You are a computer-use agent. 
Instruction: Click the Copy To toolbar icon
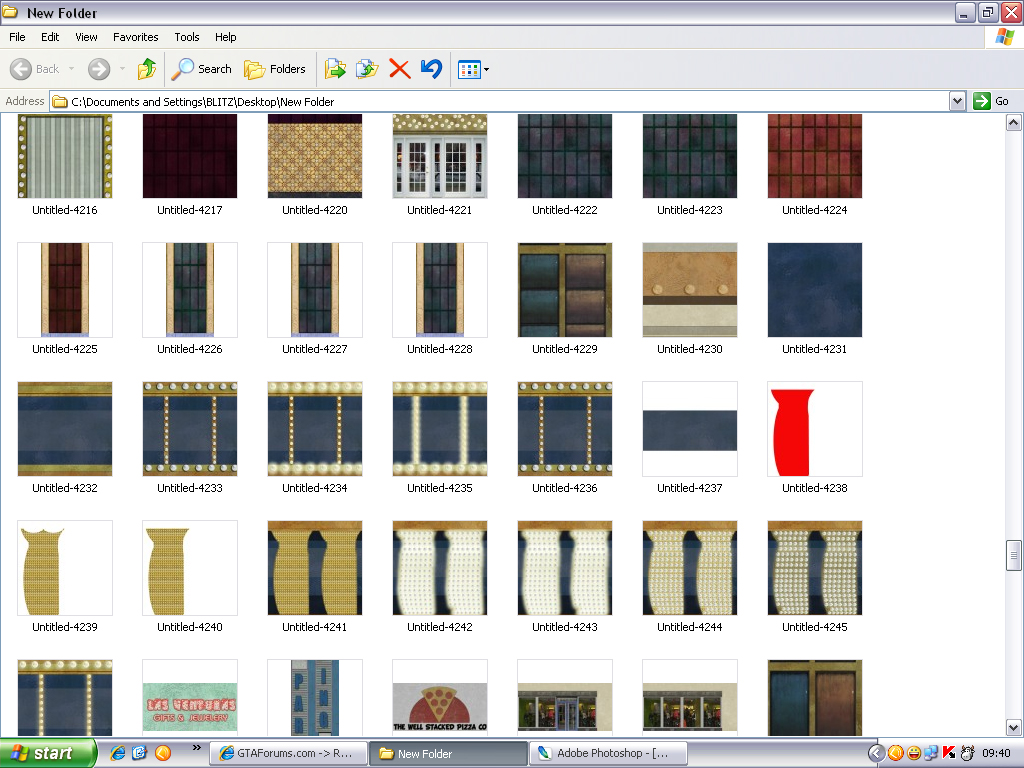coord(367,69)
